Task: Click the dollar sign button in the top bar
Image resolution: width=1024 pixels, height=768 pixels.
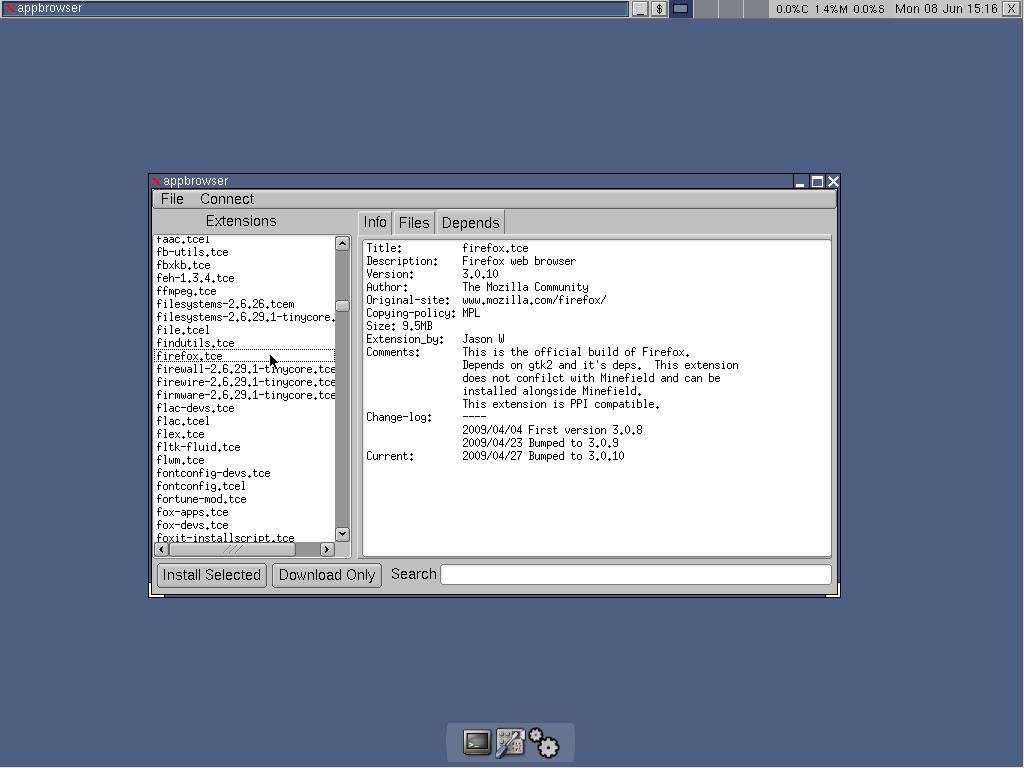Action: point(660,8)
